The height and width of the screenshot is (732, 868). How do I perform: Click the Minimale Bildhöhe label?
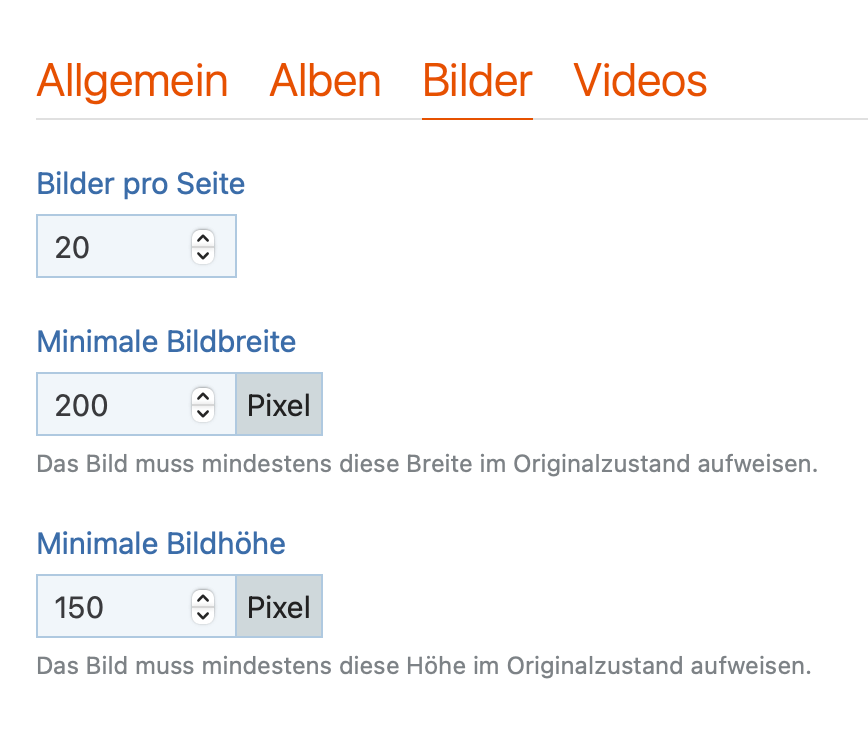[161, 544]
